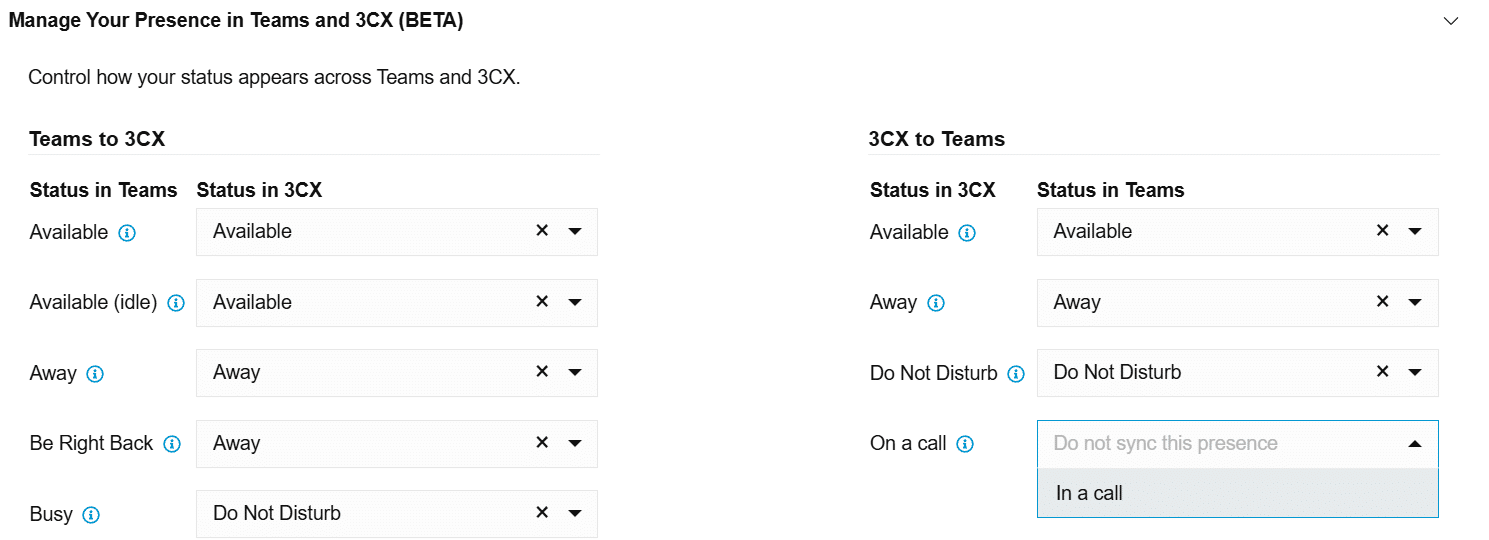Click info icon next to Available (idle)
The width and height of the screenshot is (1489, 540).
[x=176, y=303]
